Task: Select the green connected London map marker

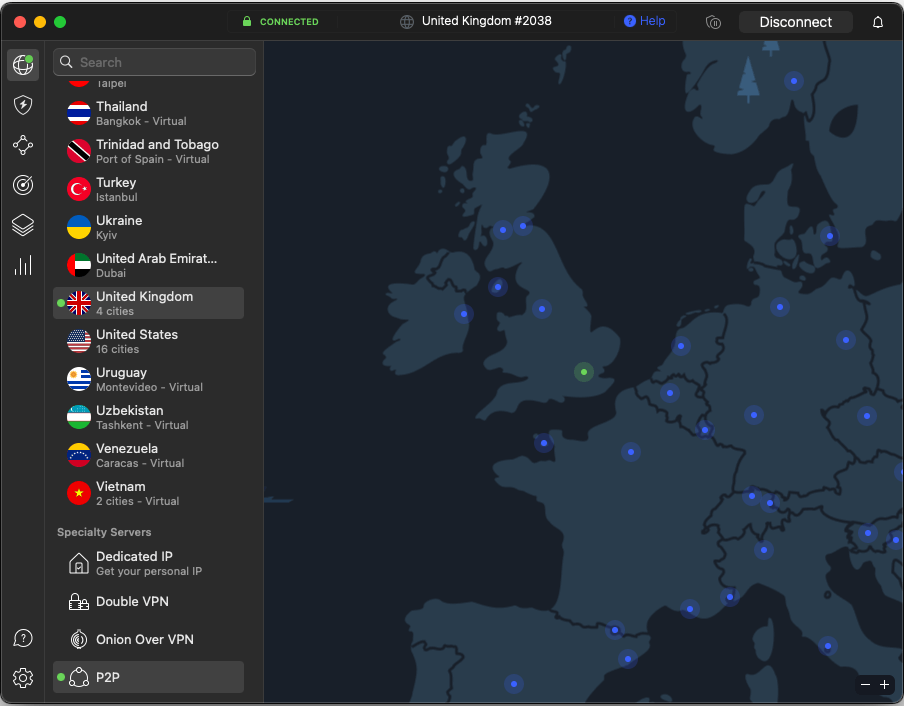Action: (x=584, y=372)
